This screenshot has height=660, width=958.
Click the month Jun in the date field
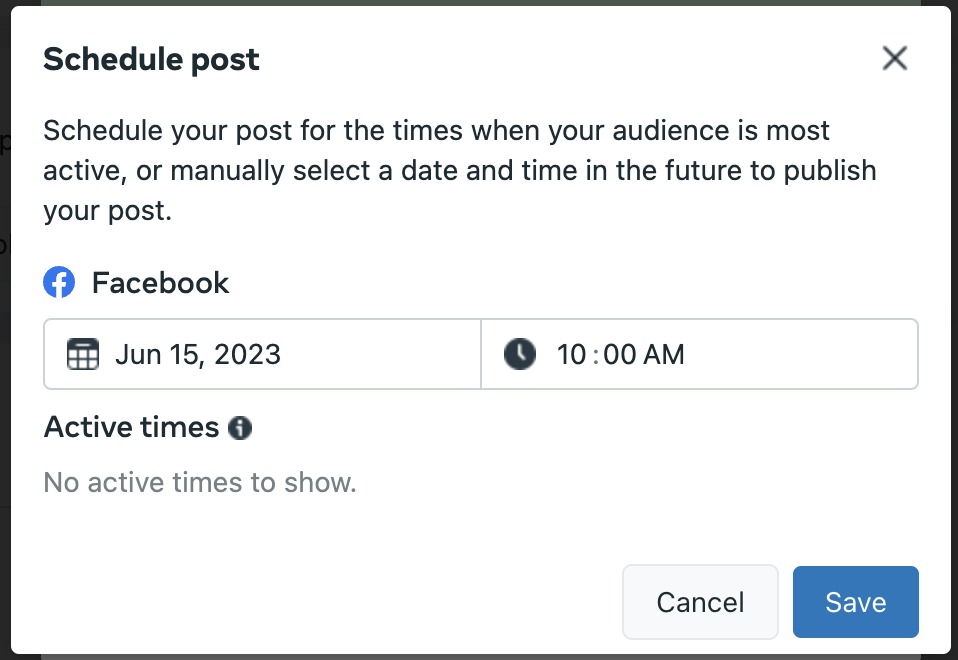[x=136, y=354]
